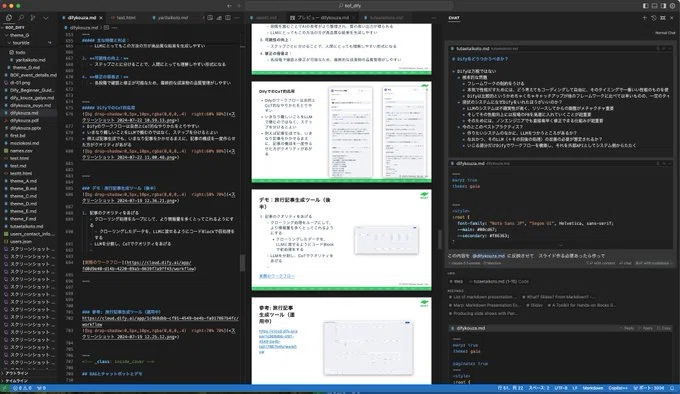Click the cloud.dify.ai link in last slide

[278, 342]
